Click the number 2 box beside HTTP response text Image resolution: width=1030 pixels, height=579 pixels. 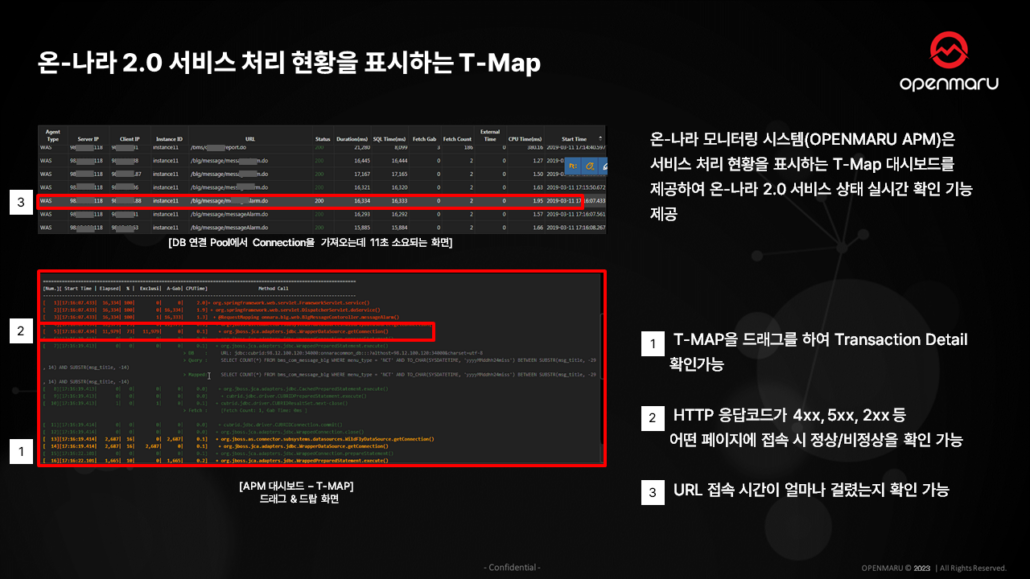point(651,418)
